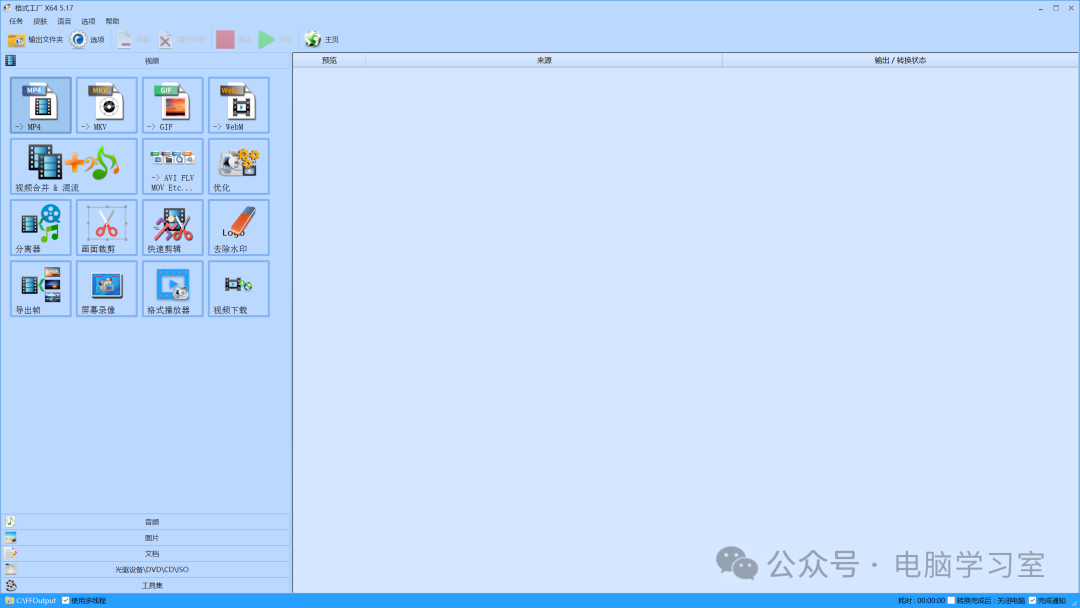Screen dimensions: 1080x608
Task: Choose the GIF conversion icon
Action: pyautogui.click(x=173, y=105)
